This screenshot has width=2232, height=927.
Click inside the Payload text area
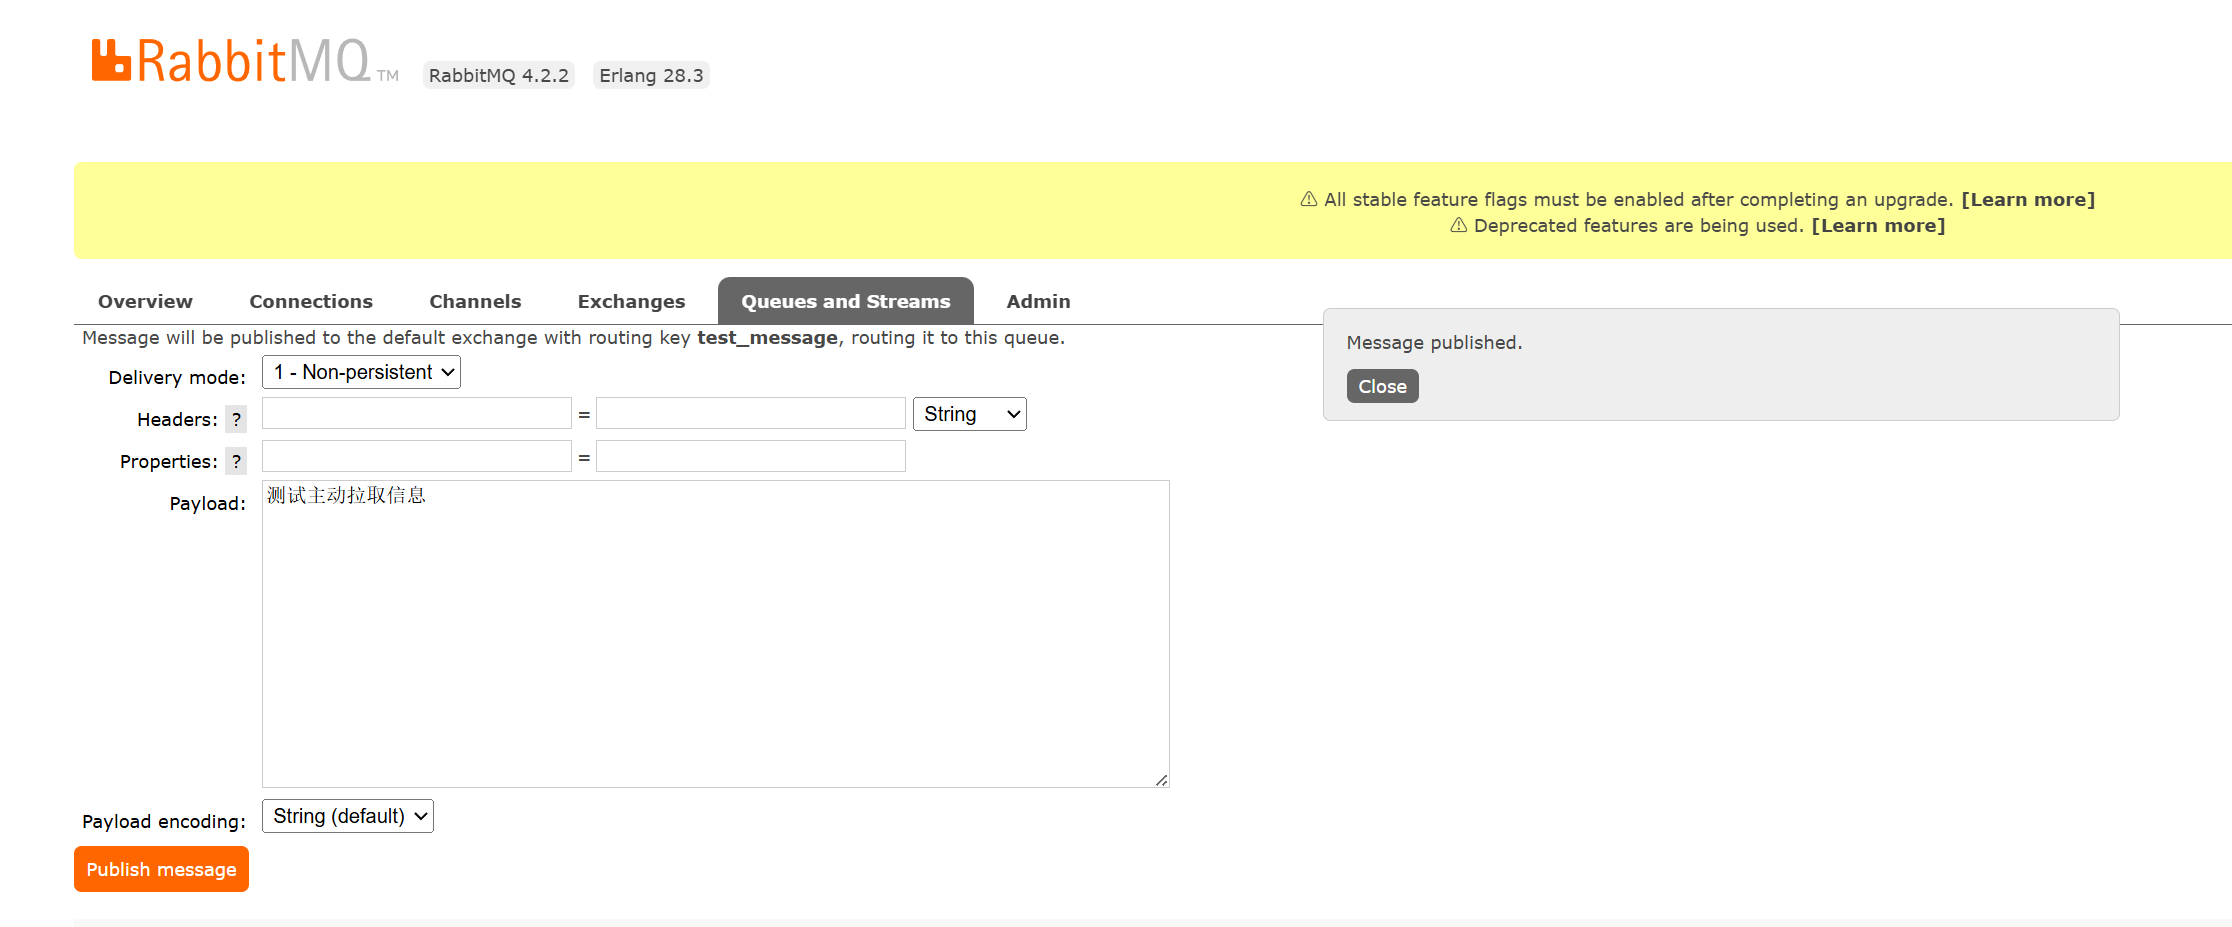point(716,634)
